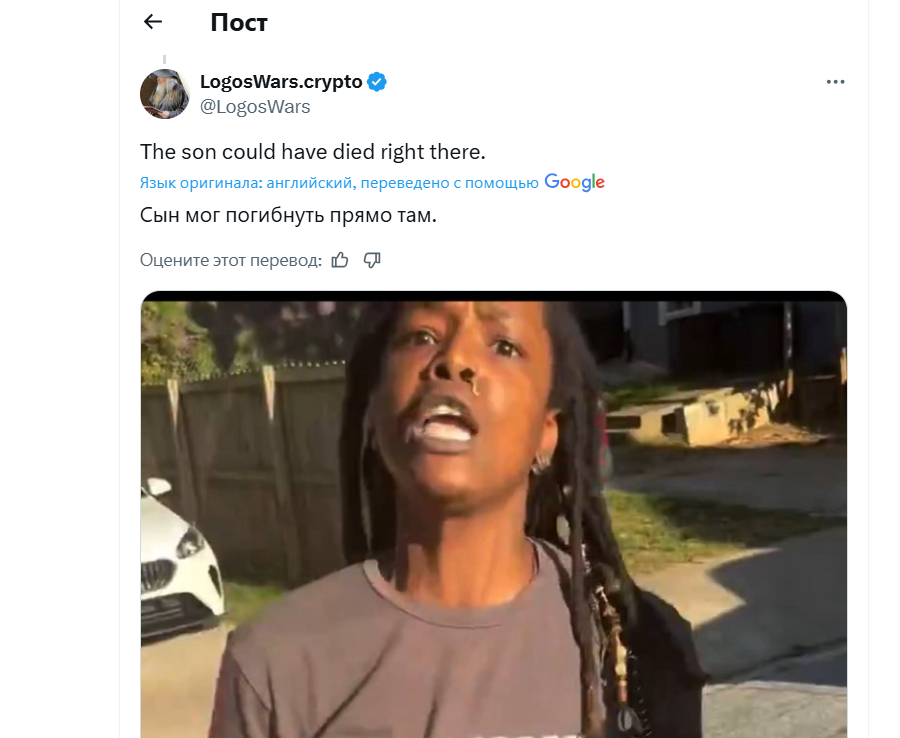
Task: Play the embedded video in the post
Action: (493, 514)
